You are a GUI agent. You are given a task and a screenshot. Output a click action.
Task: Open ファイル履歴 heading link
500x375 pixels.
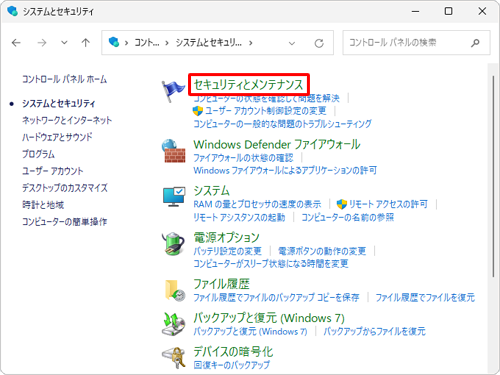click(x=222, y=284)
